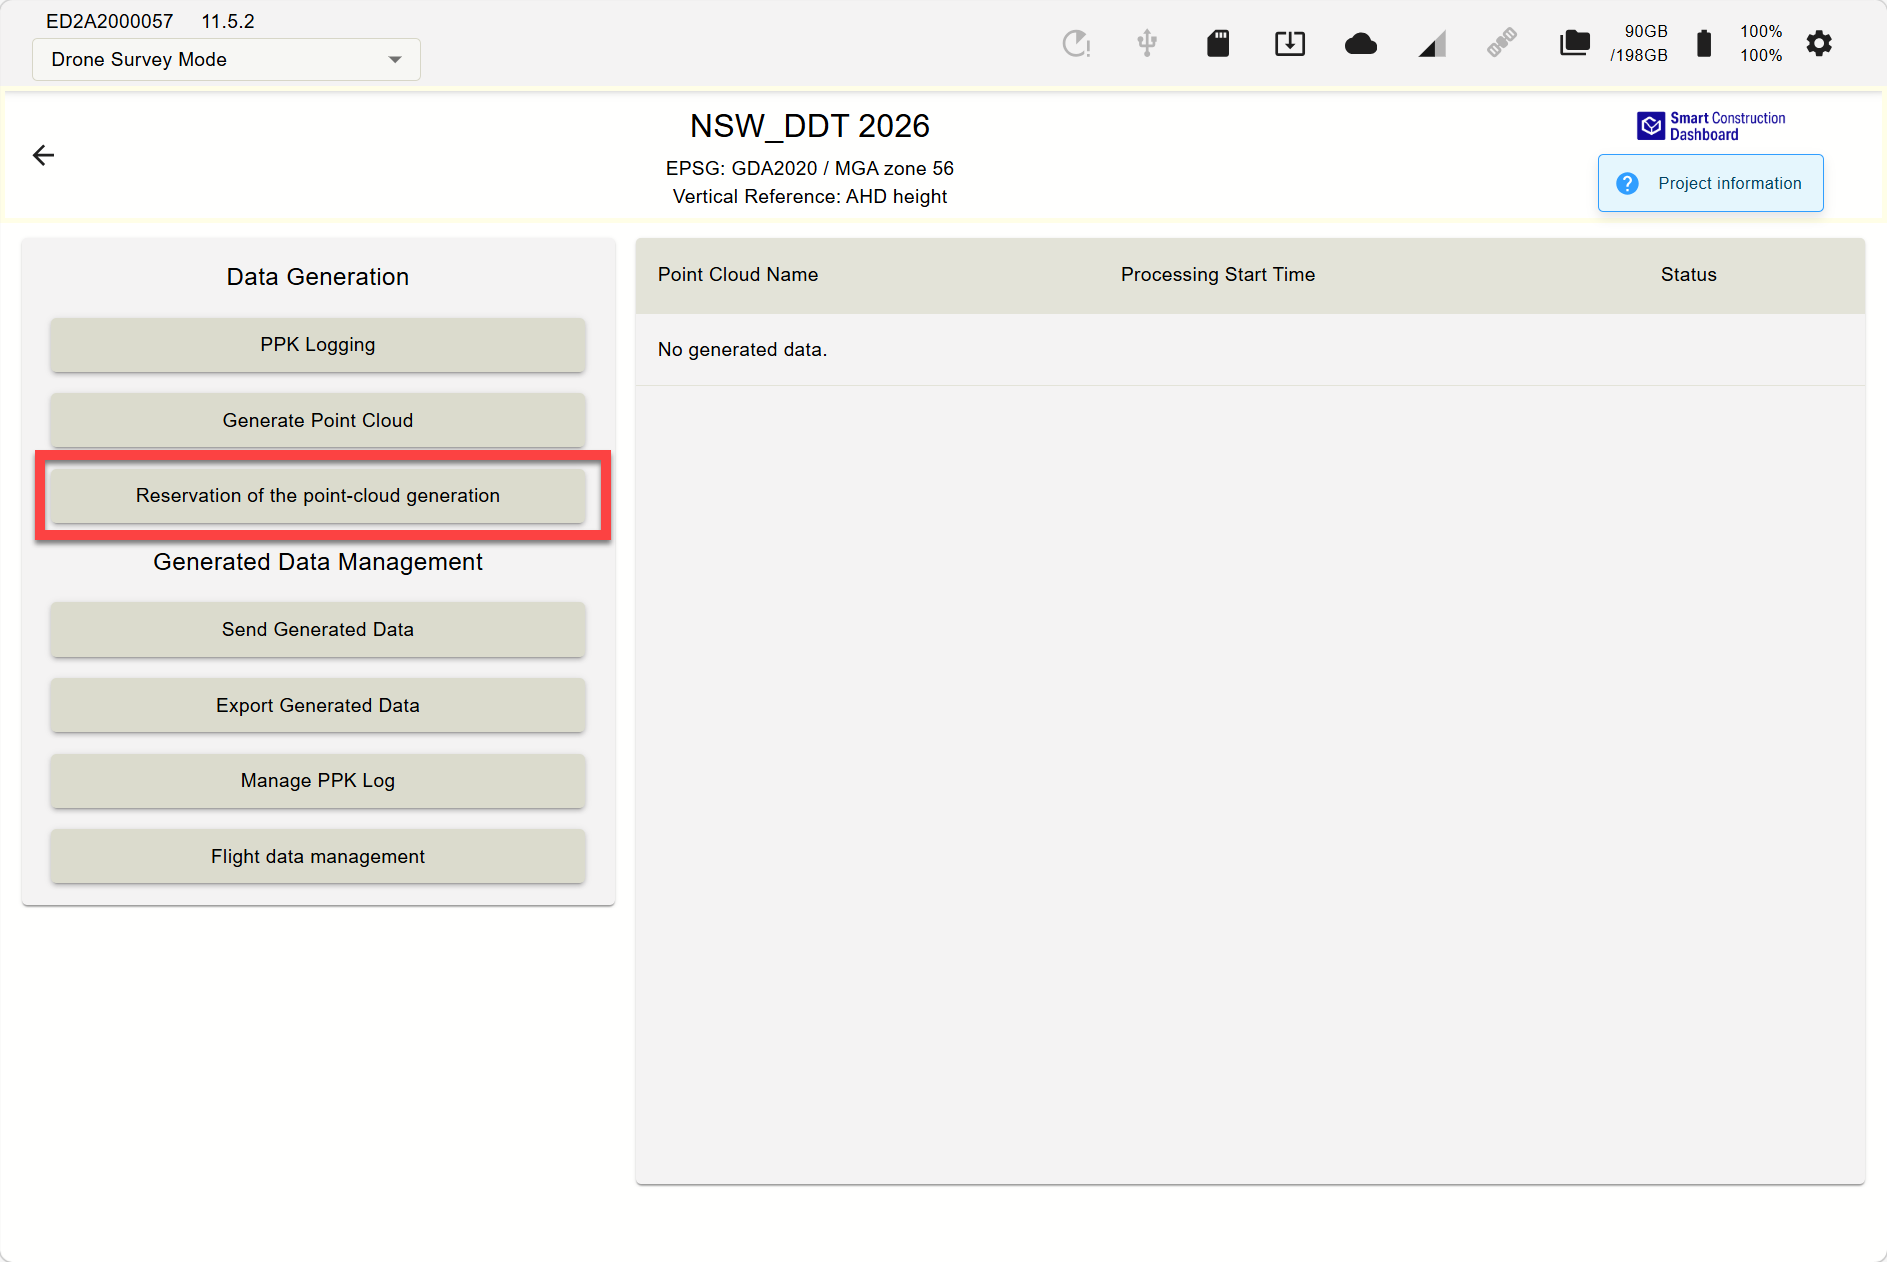Click the download to device icon
This screenshot has height=1262, width=1887.
(x=1289, y=43)
